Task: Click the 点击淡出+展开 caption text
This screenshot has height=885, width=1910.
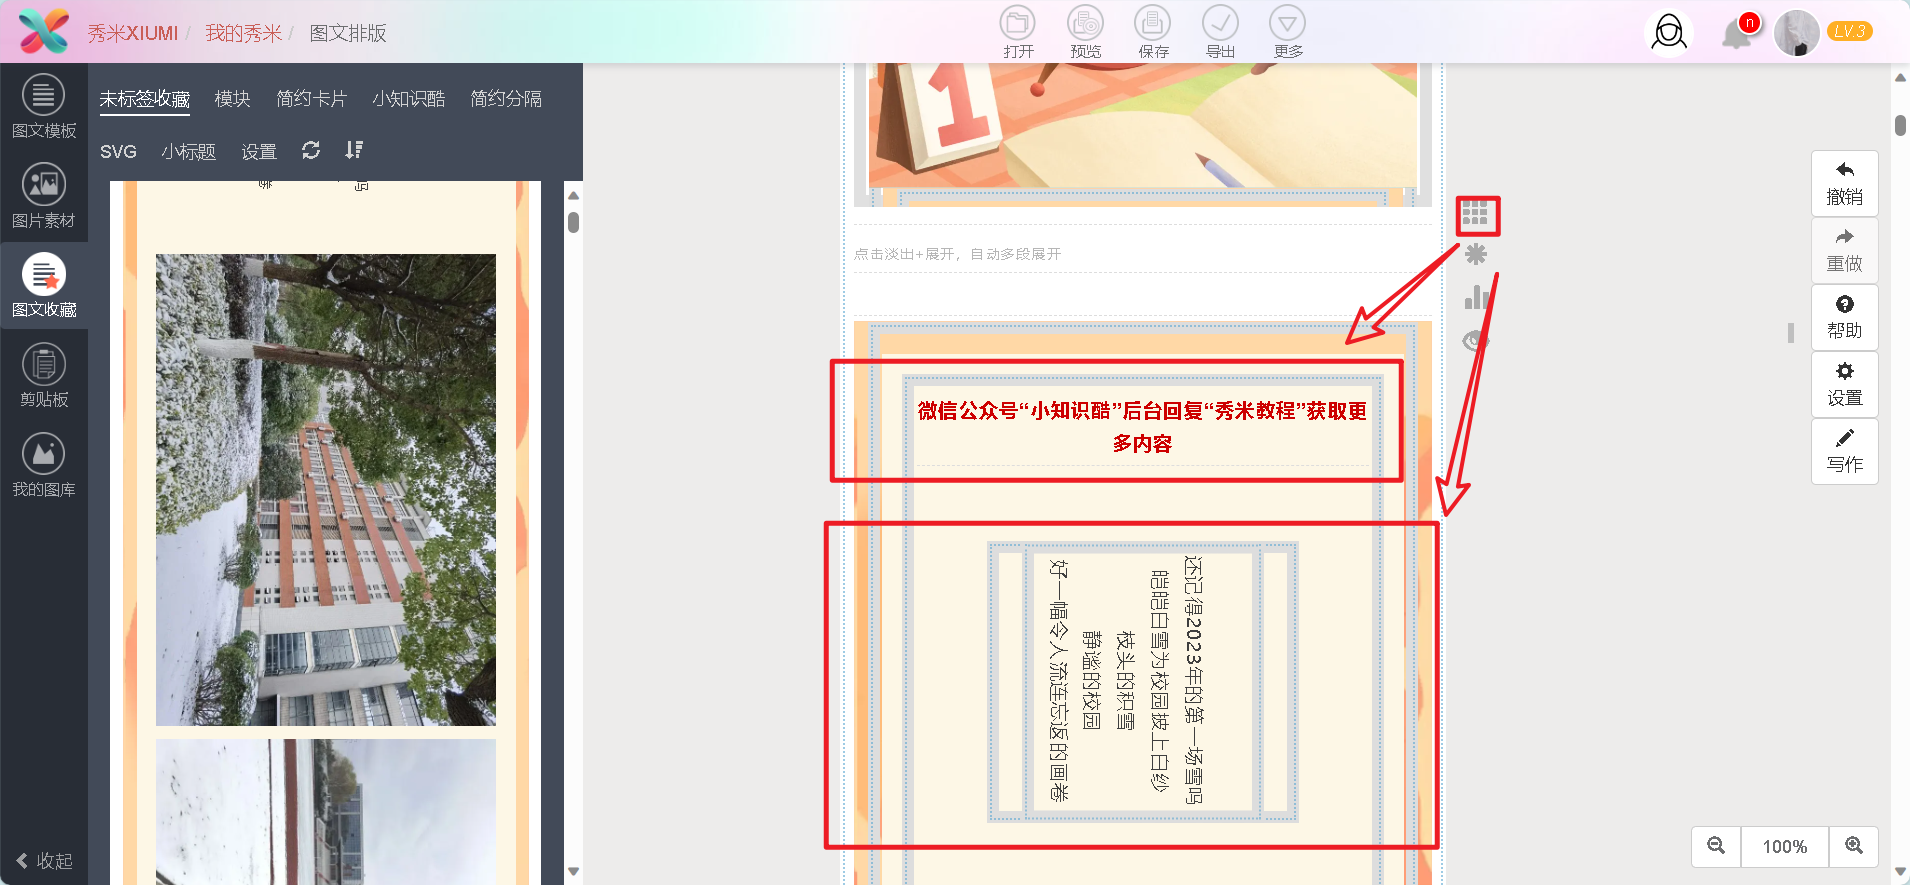Action: 957,254
